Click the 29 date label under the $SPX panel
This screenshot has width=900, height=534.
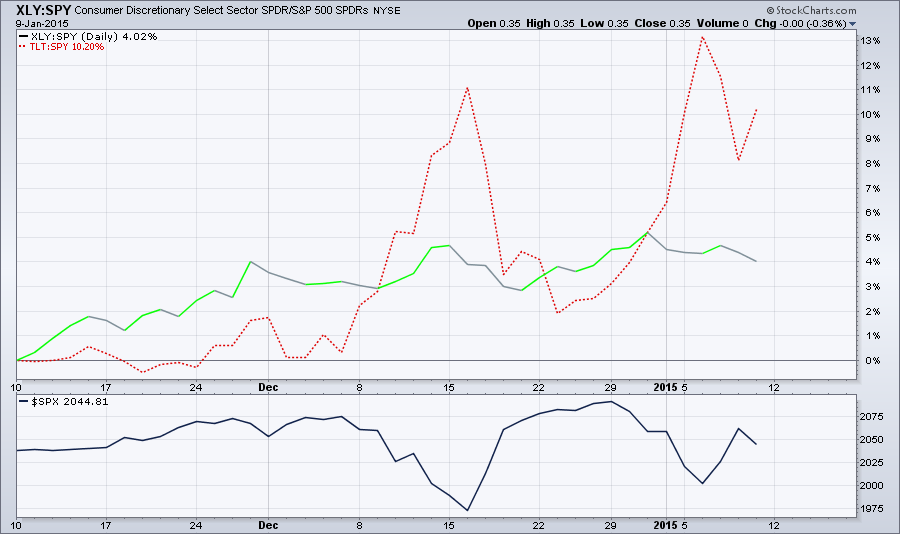pyautogui.click(x=610, y=525)
